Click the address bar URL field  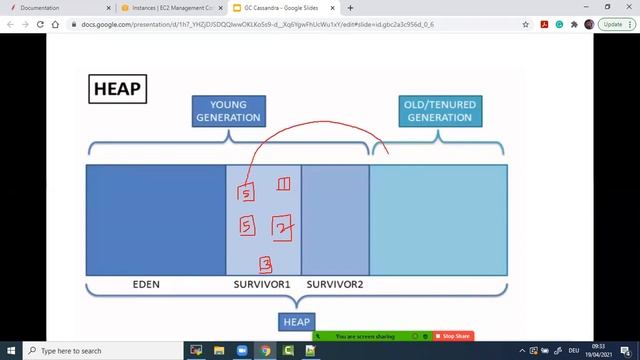click(x=257, y=24)
